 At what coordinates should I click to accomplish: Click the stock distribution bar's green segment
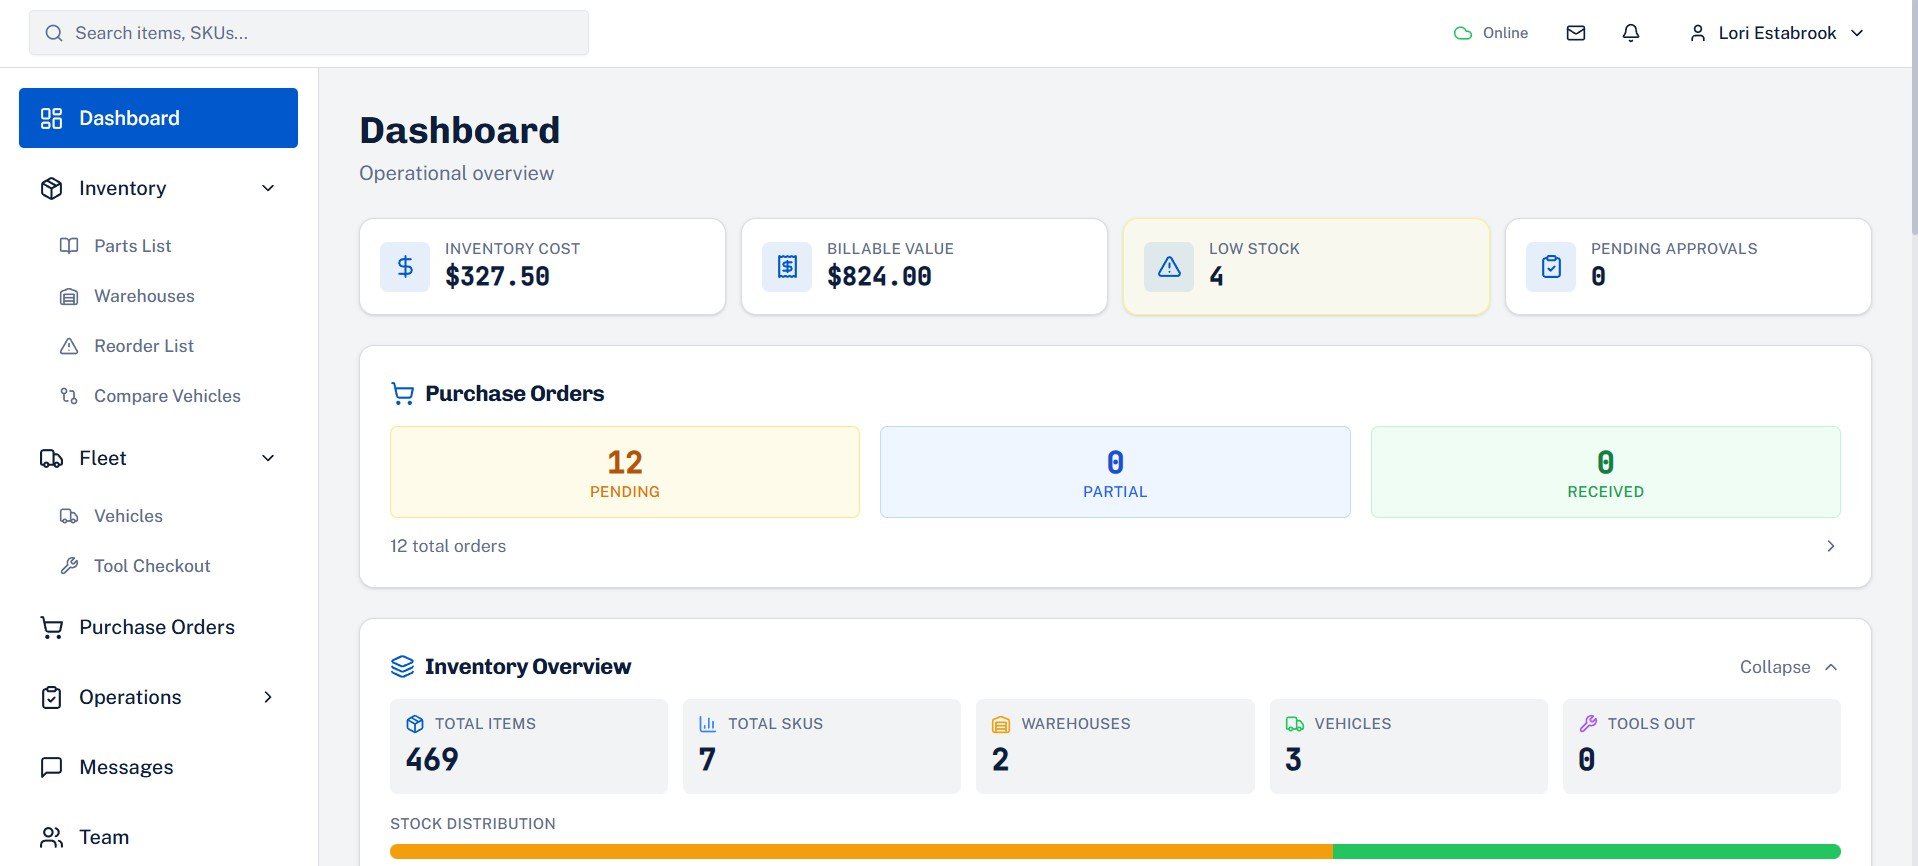(1586, 852)
